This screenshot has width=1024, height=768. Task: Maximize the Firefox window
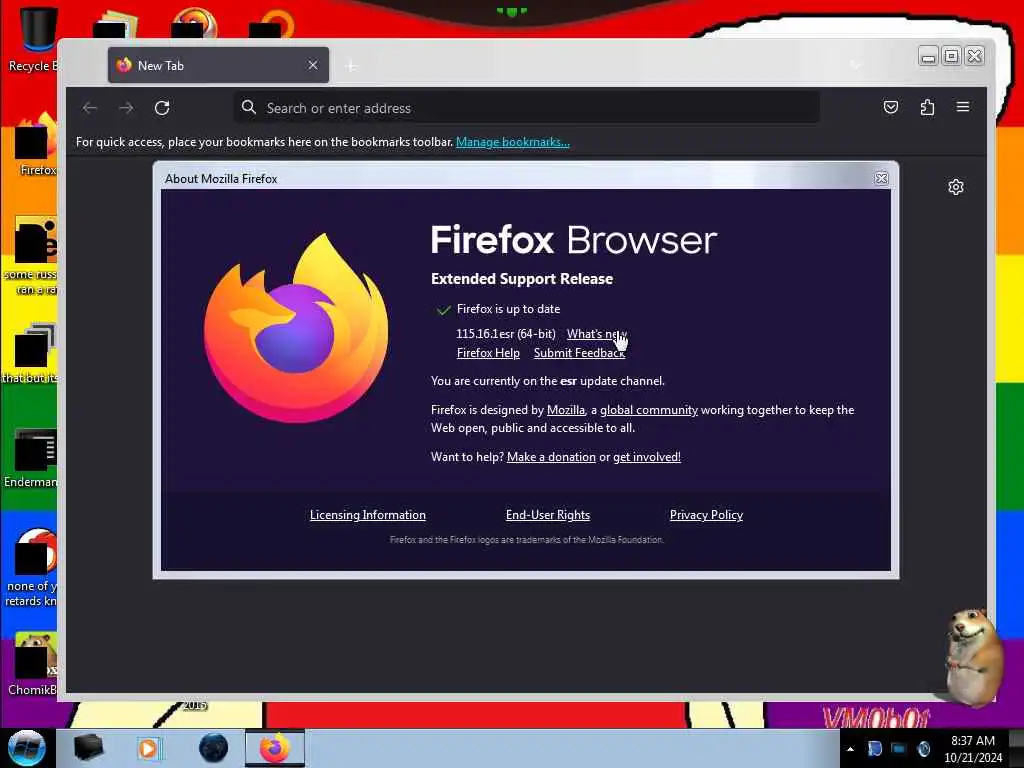pos(952,56)
